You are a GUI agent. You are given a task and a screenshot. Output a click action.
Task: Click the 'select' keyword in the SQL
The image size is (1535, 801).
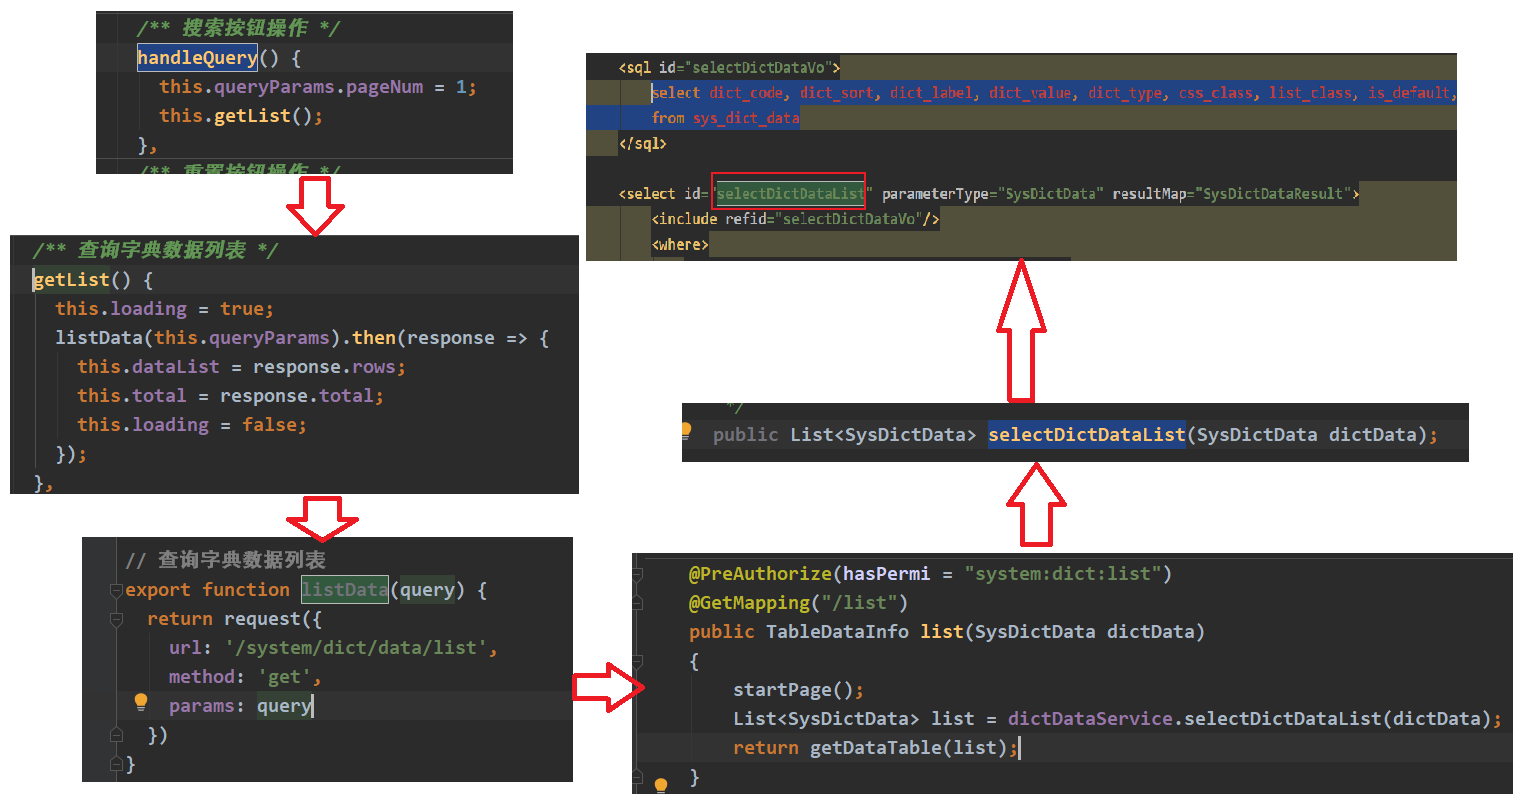tap(676, 93)
